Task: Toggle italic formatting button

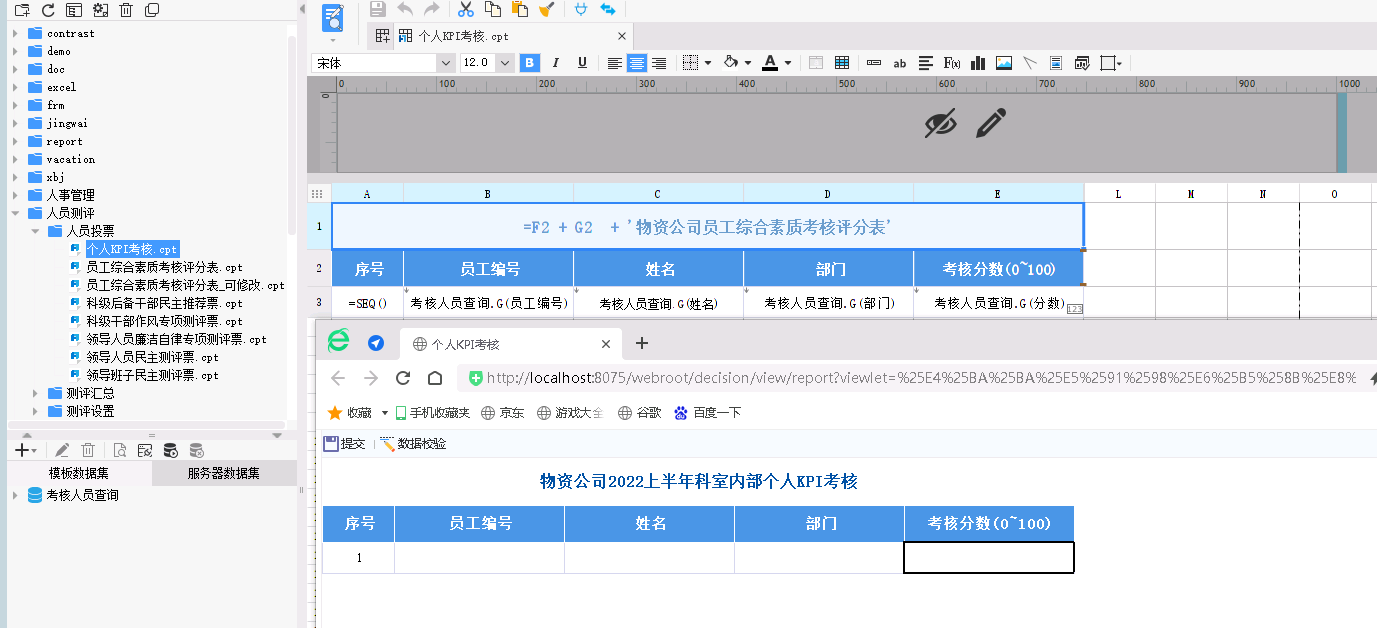Action: 556,63
